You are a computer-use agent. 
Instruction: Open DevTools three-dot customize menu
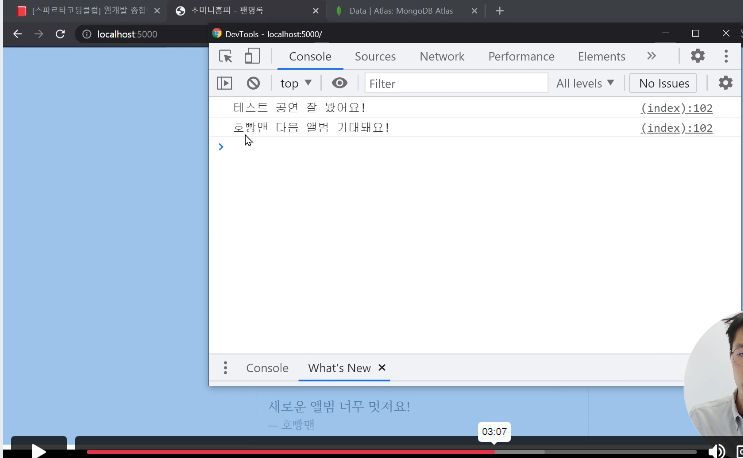(726, 56)
